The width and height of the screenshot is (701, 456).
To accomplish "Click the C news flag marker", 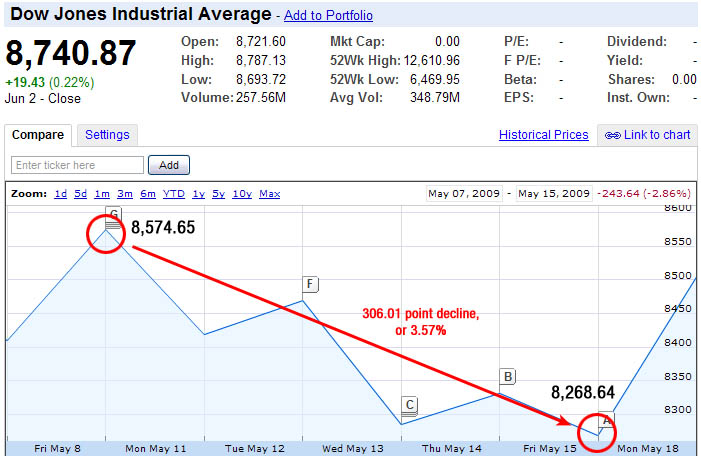I will [409, 405].
